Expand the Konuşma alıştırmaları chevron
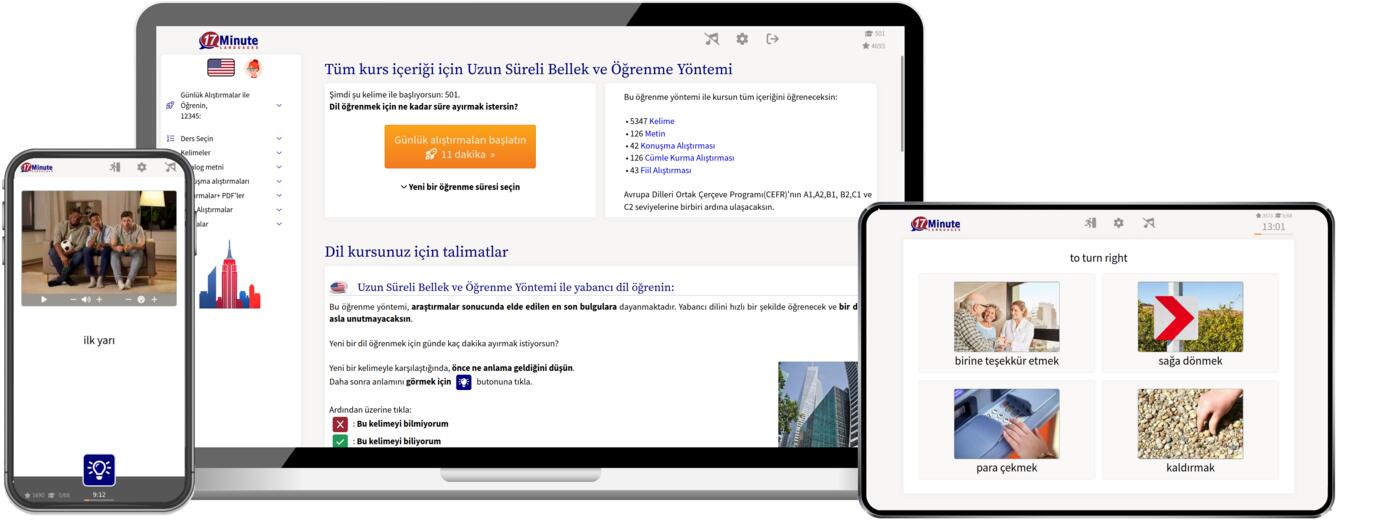 (x=279, y=181)
